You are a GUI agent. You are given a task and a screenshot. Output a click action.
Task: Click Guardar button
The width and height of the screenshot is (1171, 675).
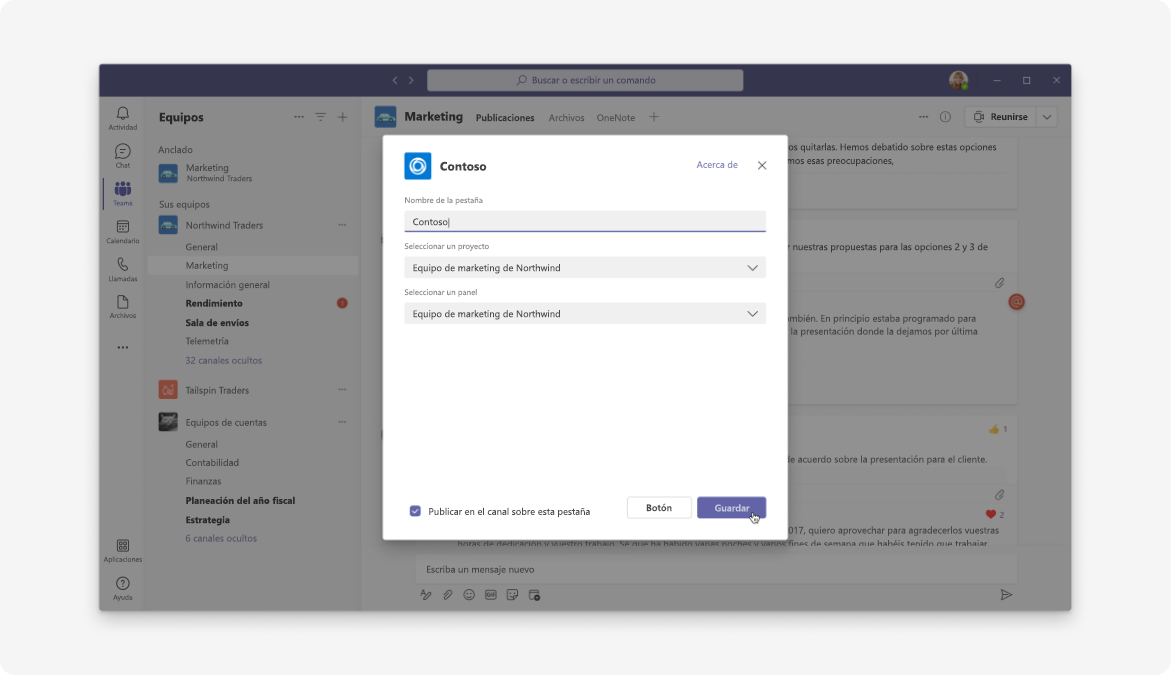pyautogui.click(x=731, y=508)
